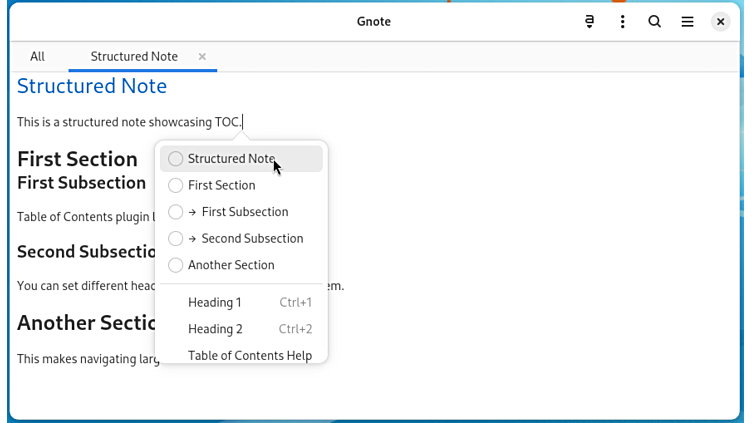
Task: Click the Gnote title in header bar
Action: (374, 21)
